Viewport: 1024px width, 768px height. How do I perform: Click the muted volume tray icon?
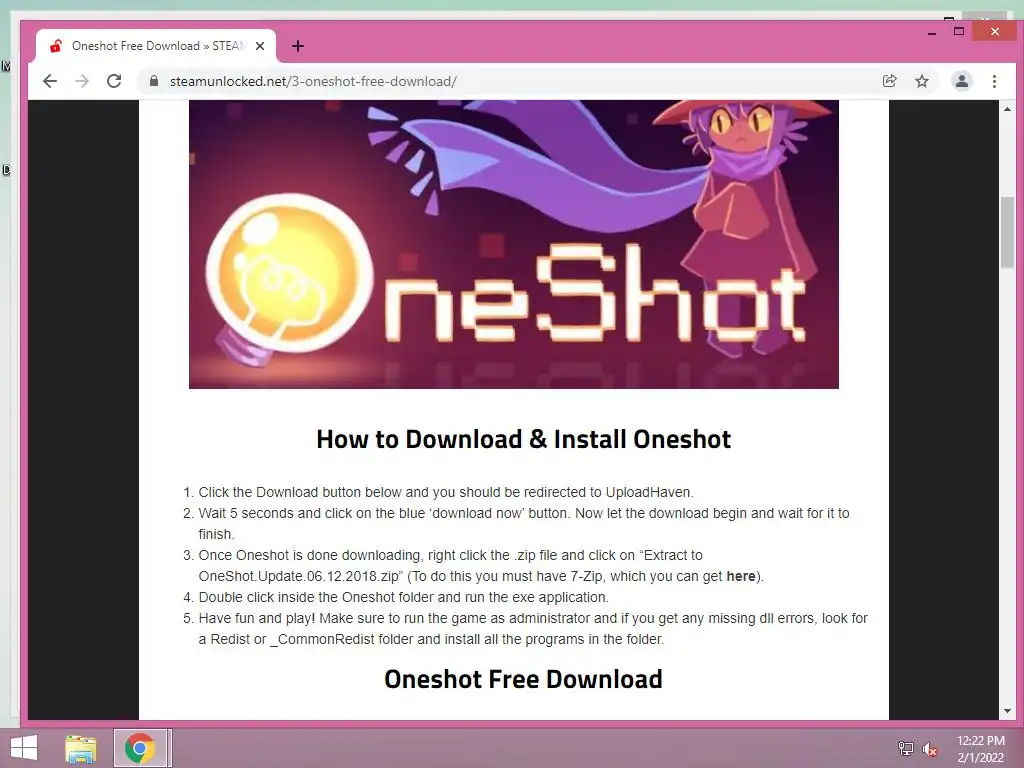(930, 749)
